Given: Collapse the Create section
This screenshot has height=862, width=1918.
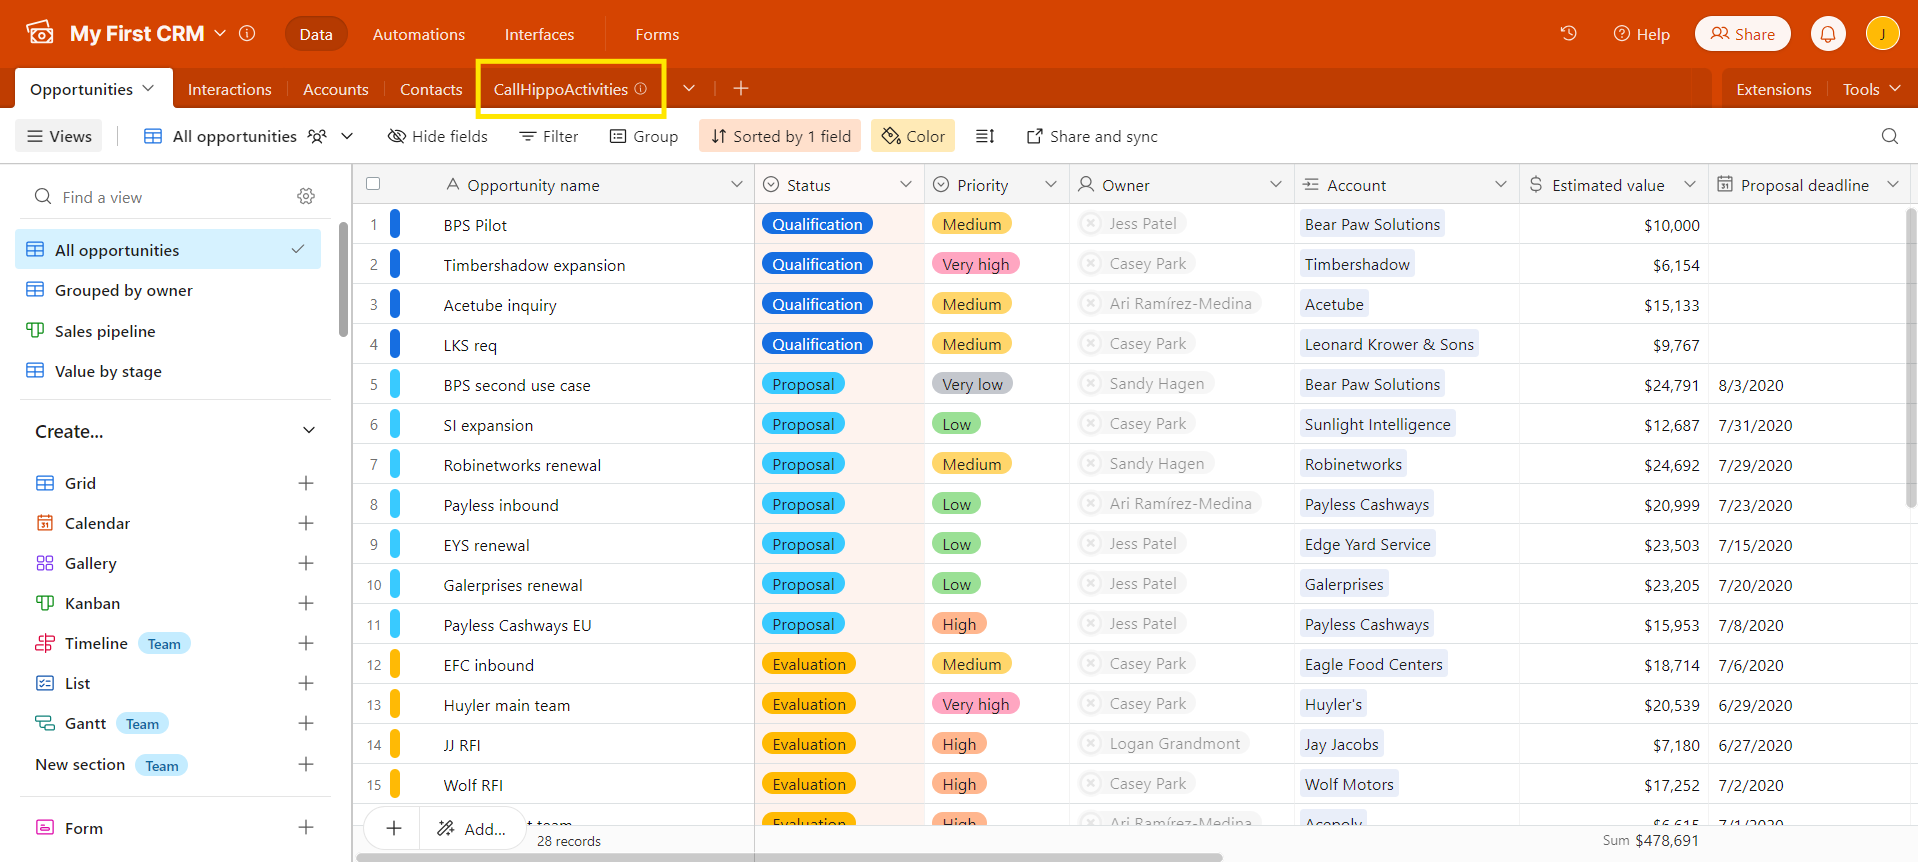Looking at the screenshot, I should 309,431.
